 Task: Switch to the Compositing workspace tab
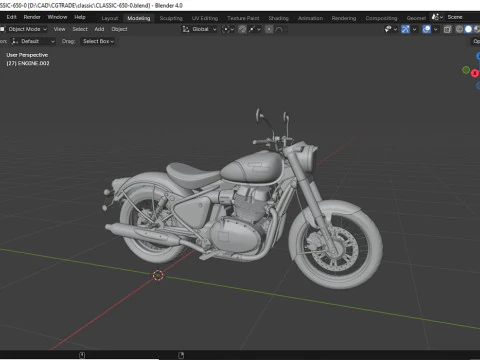click(x=381, y=18)
